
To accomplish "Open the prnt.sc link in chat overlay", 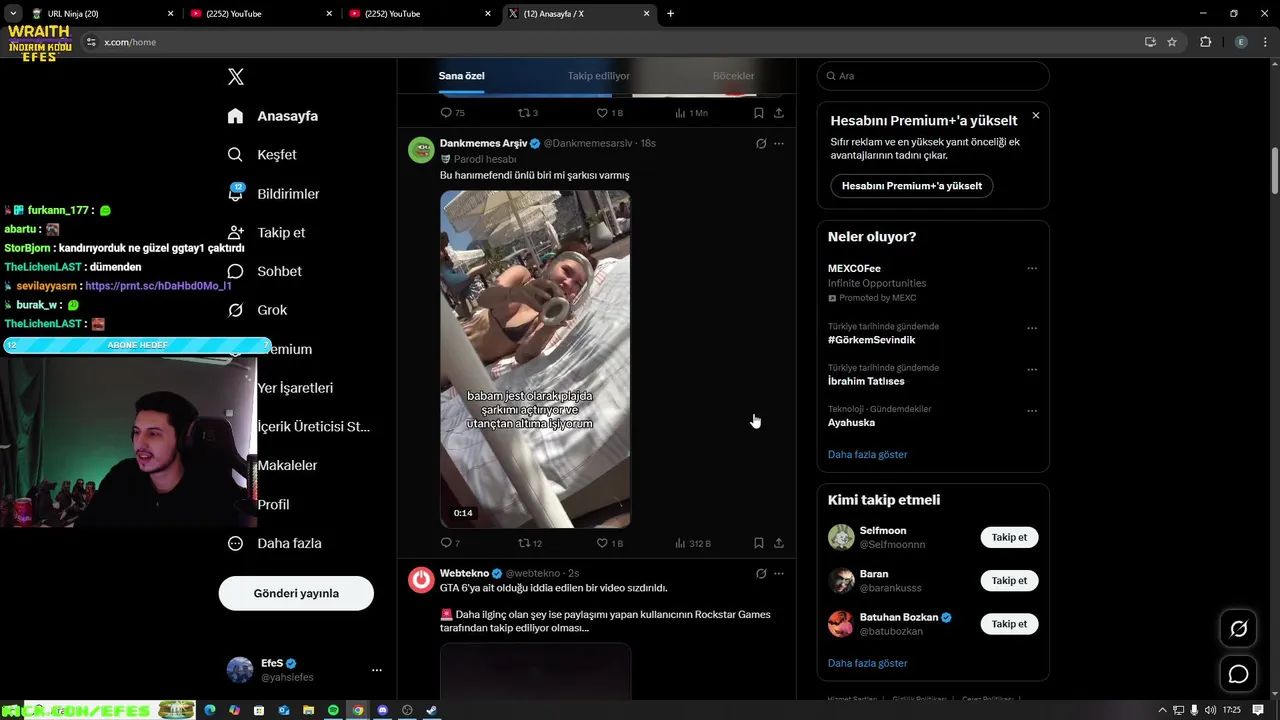I will pyautogui.click(x=158, y=286).
